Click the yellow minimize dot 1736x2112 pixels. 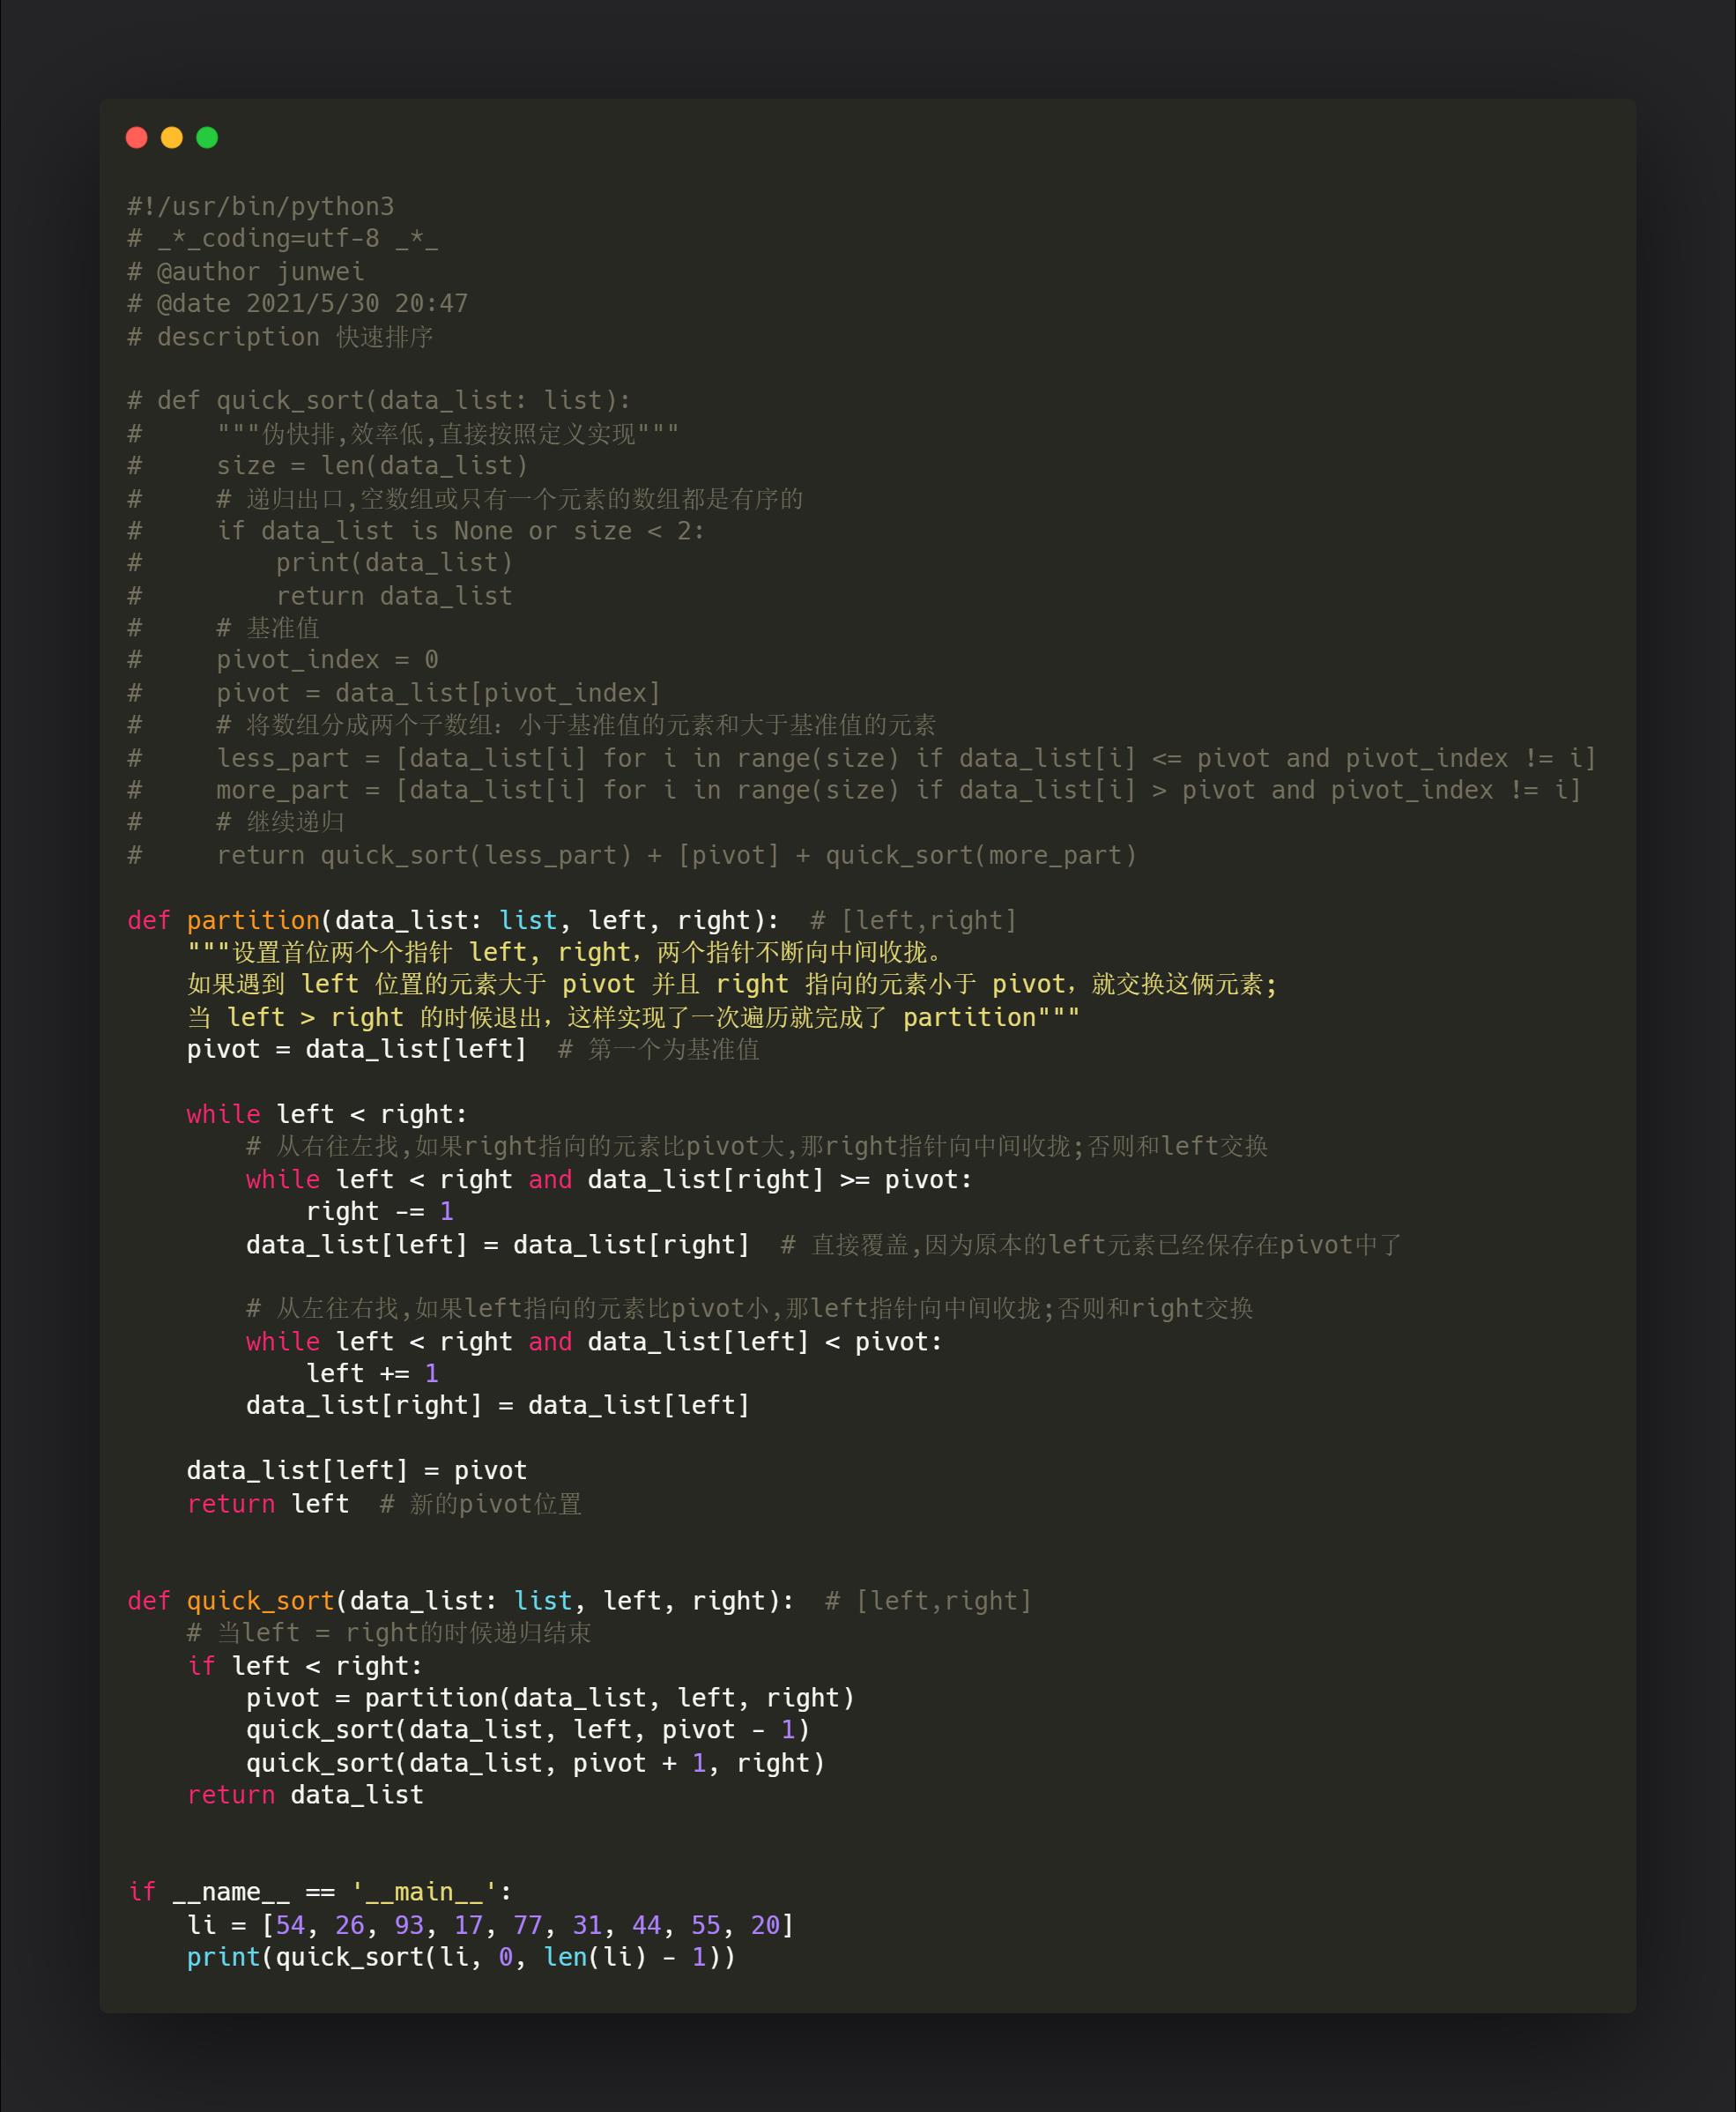click(172, 137)
